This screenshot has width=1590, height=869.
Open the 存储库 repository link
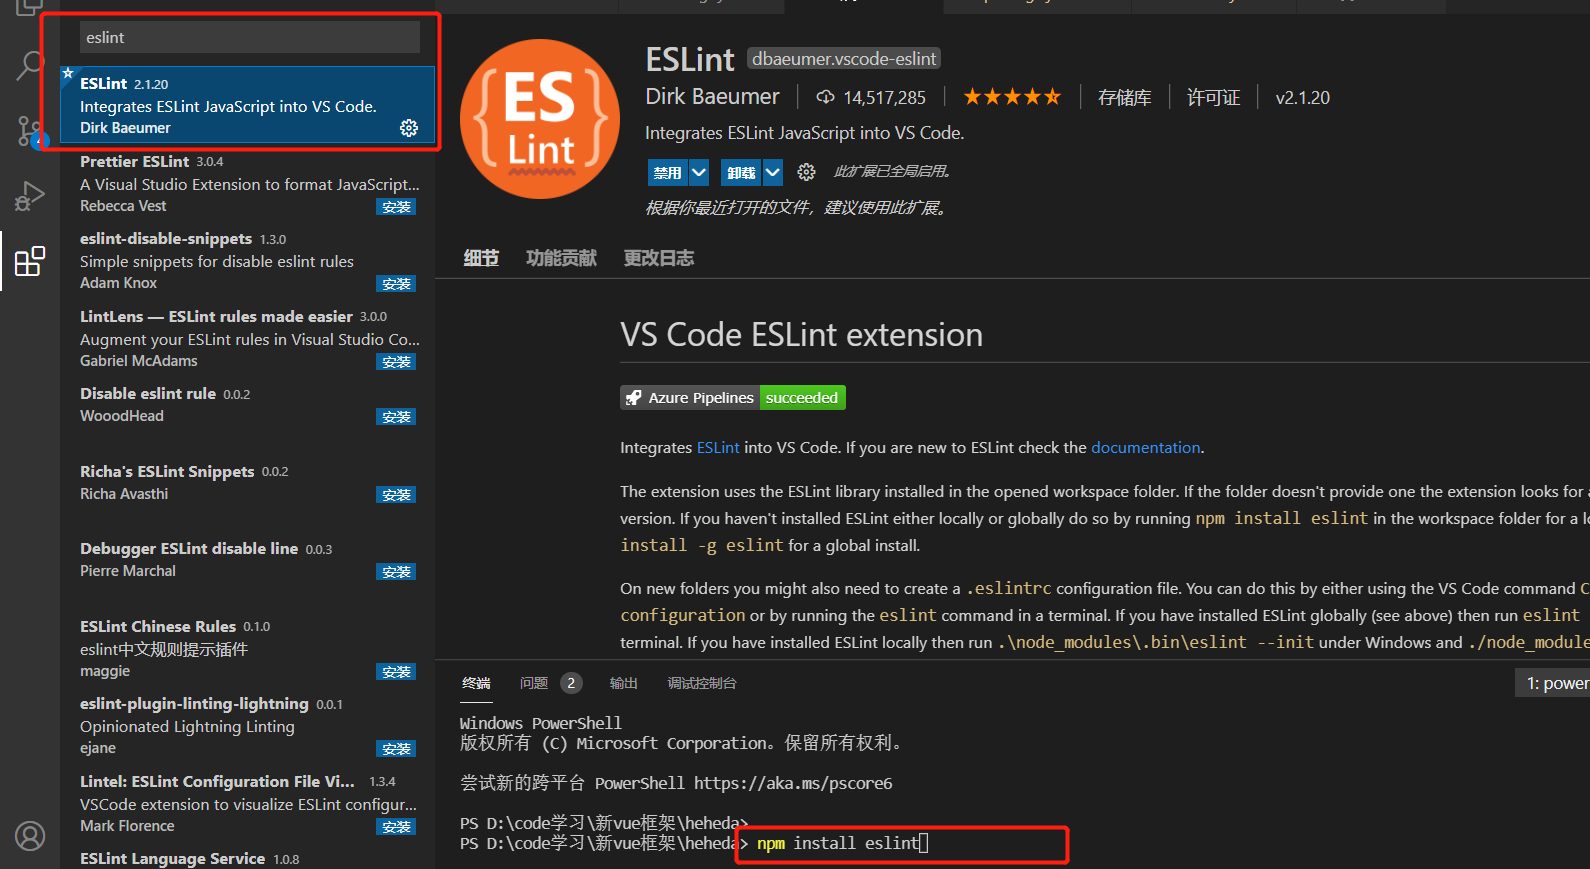click(1124, 97)
